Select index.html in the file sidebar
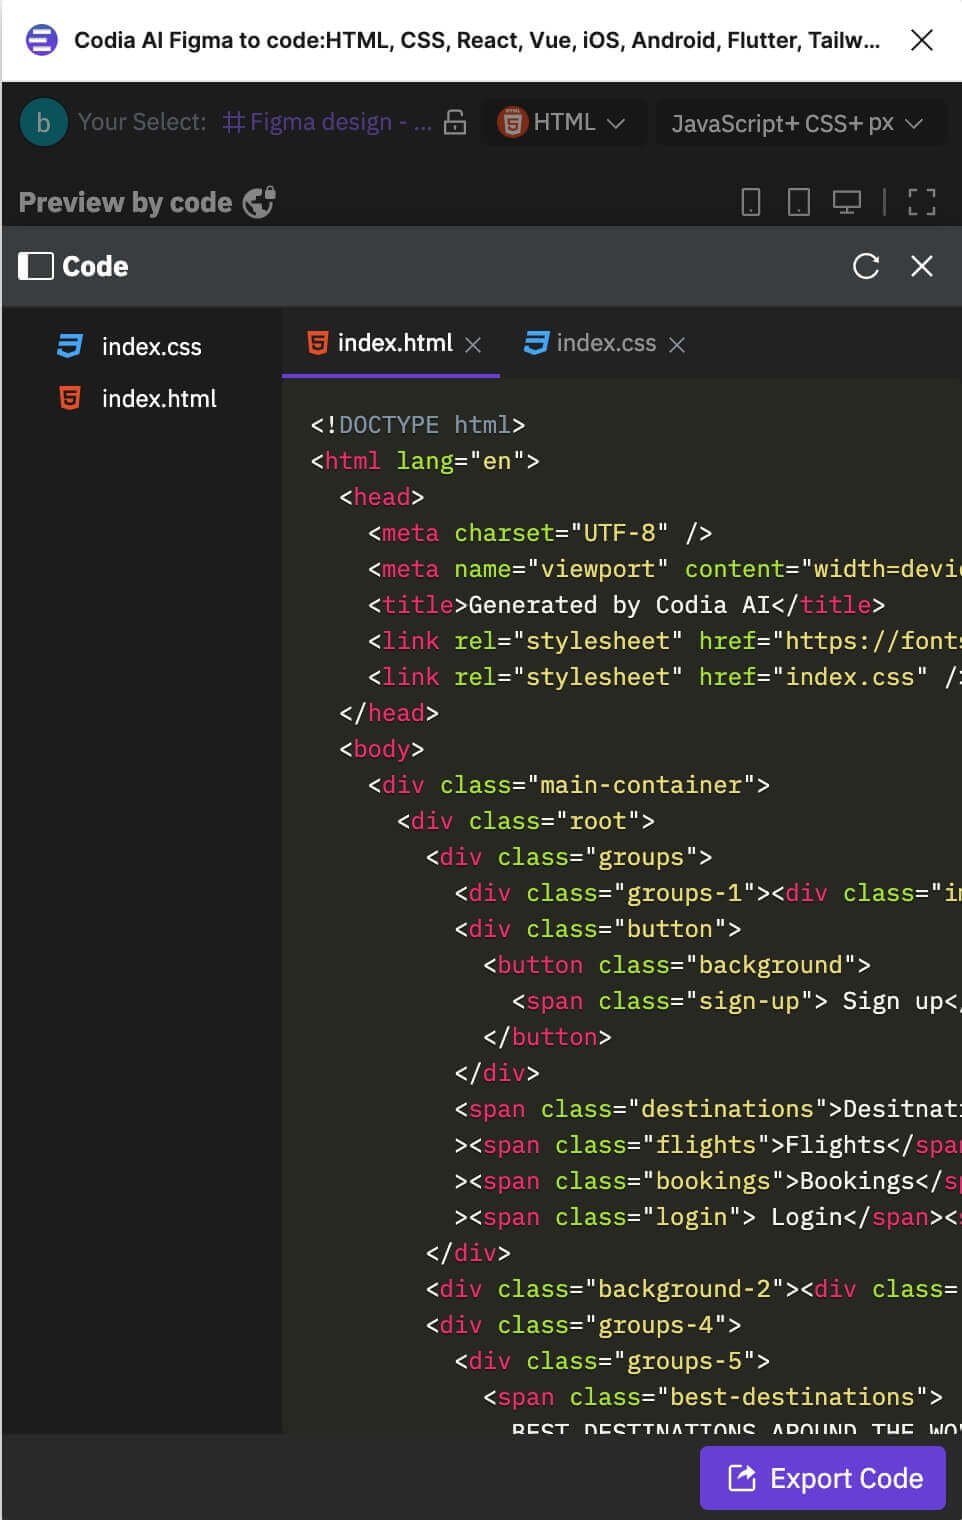This screenshot has height=1520, width=962. [x=158, y=398]
